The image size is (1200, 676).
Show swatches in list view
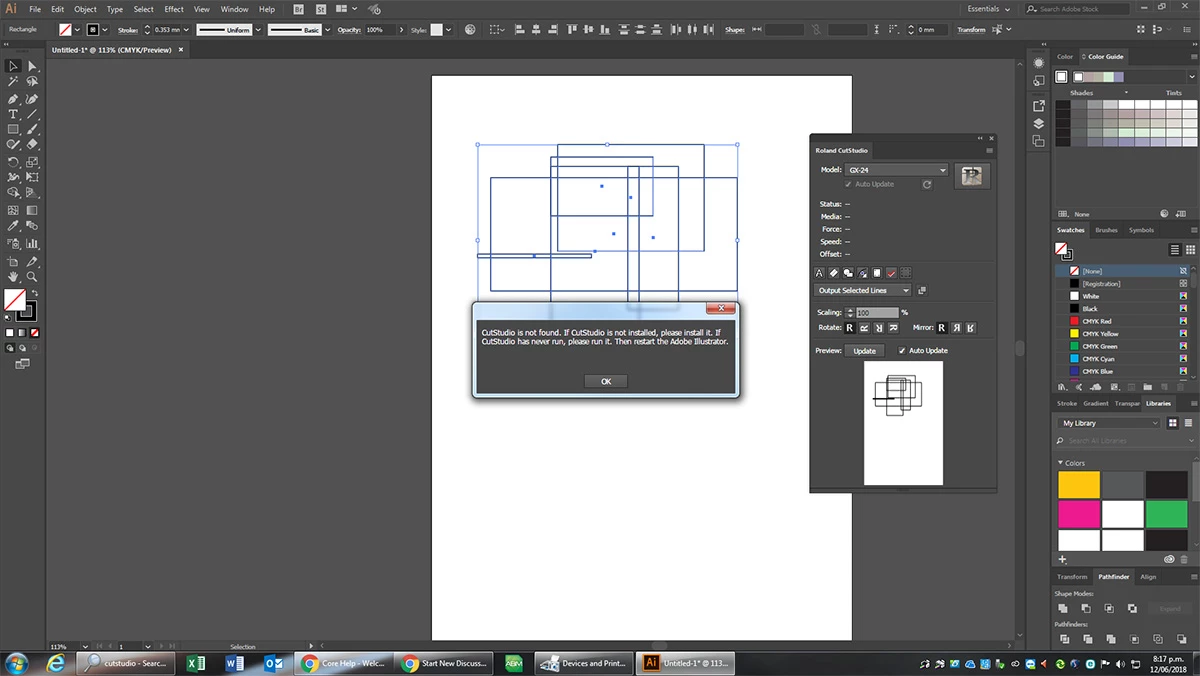1176,250
